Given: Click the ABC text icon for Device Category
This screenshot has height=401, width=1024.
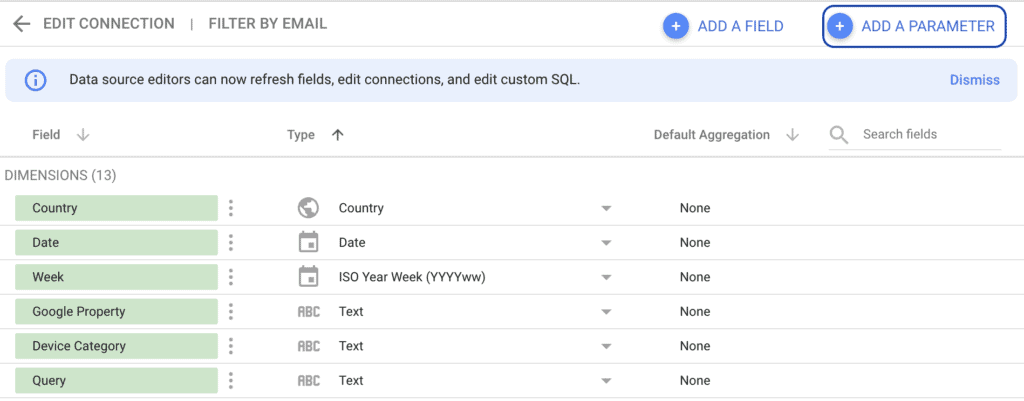Looking at the screenshot, I should [x=309, y=346].
